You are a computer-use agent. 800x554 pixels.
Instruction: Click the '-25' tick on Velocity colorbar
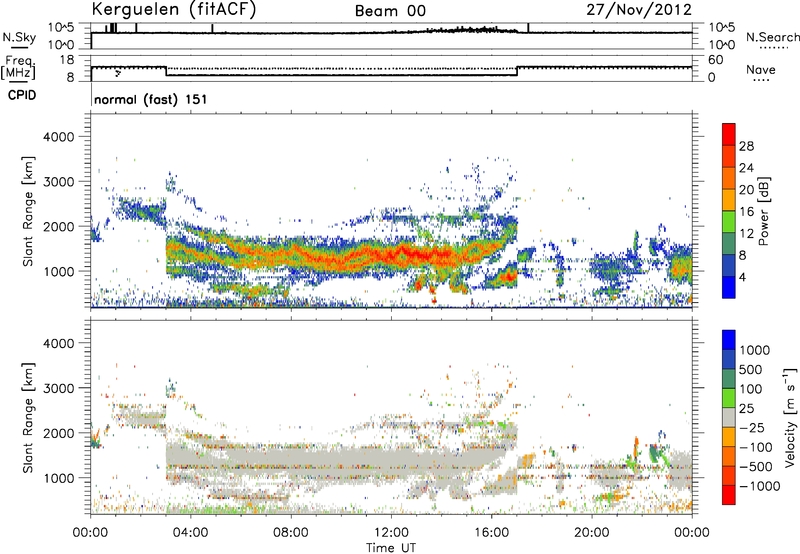[753, 427]
